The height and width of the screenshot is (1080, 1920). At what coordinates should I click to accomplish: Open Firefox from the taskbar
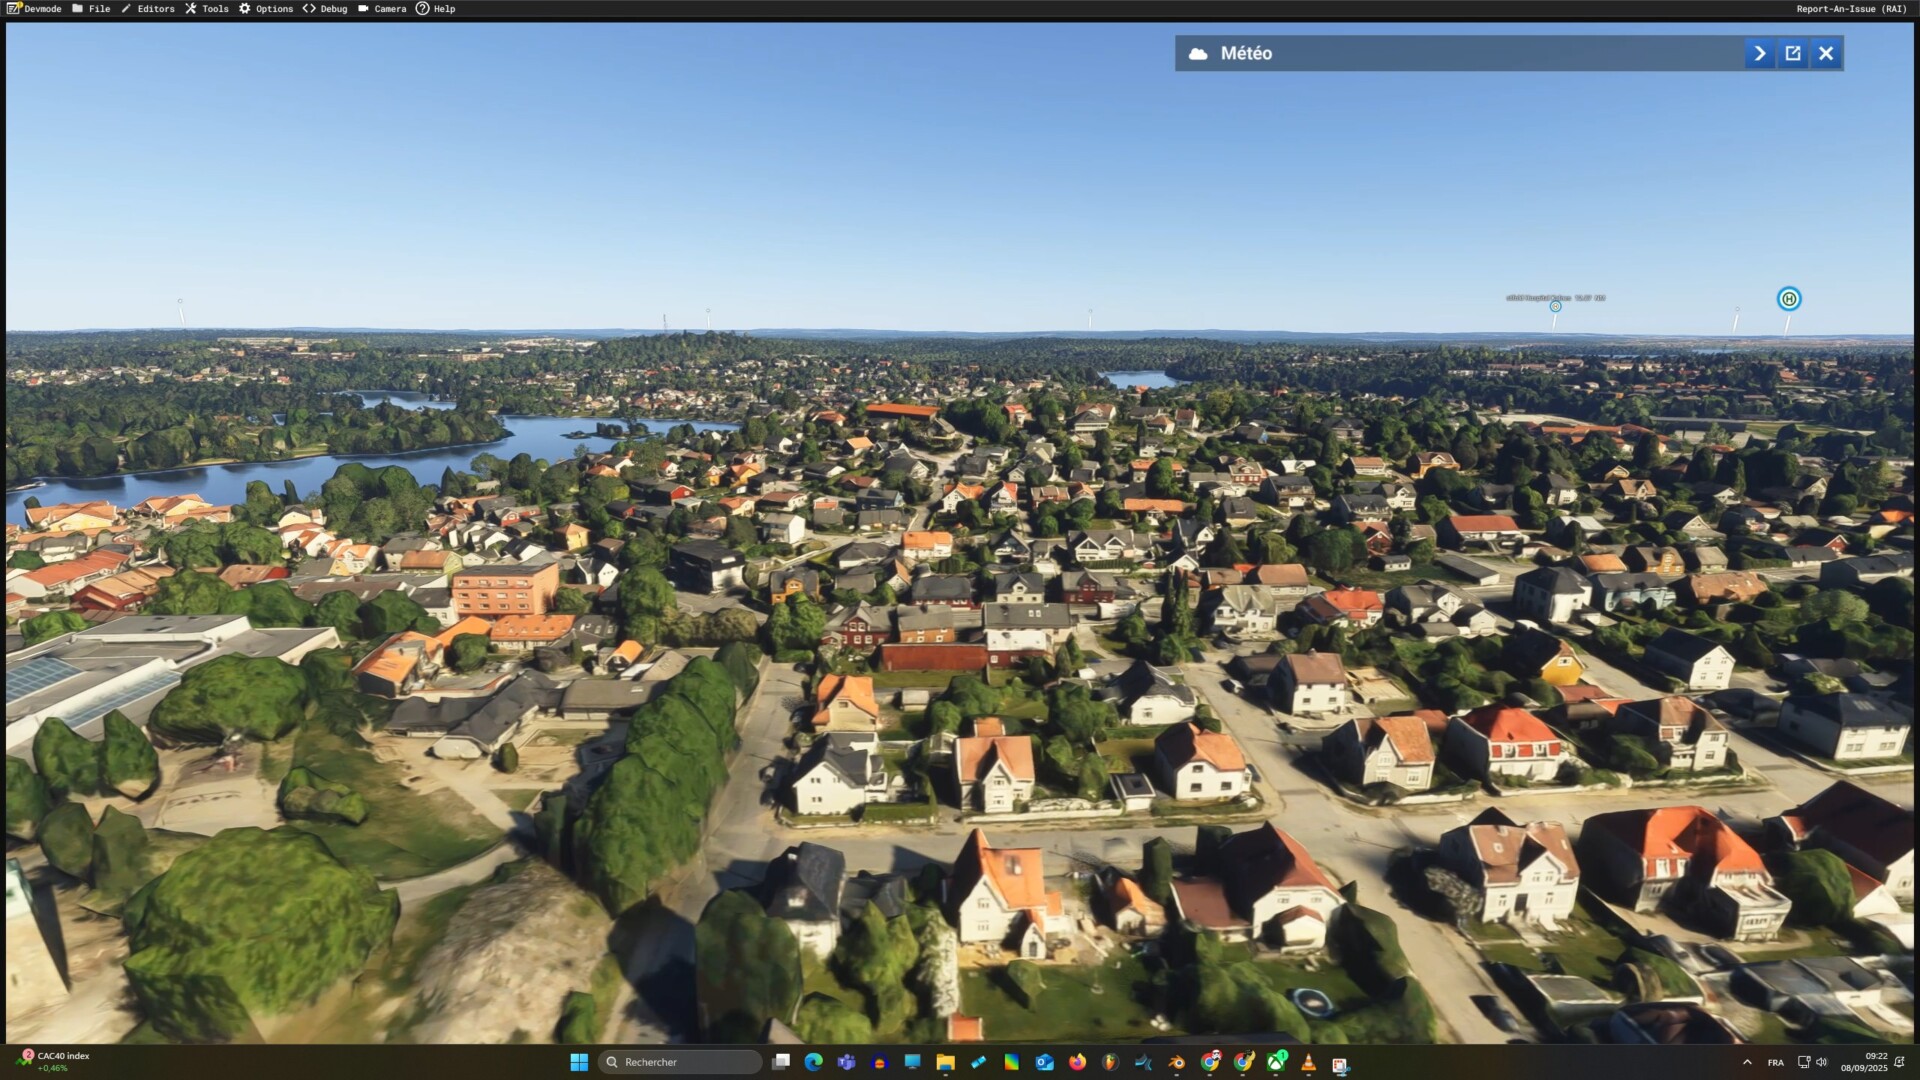[1077, 1062]
